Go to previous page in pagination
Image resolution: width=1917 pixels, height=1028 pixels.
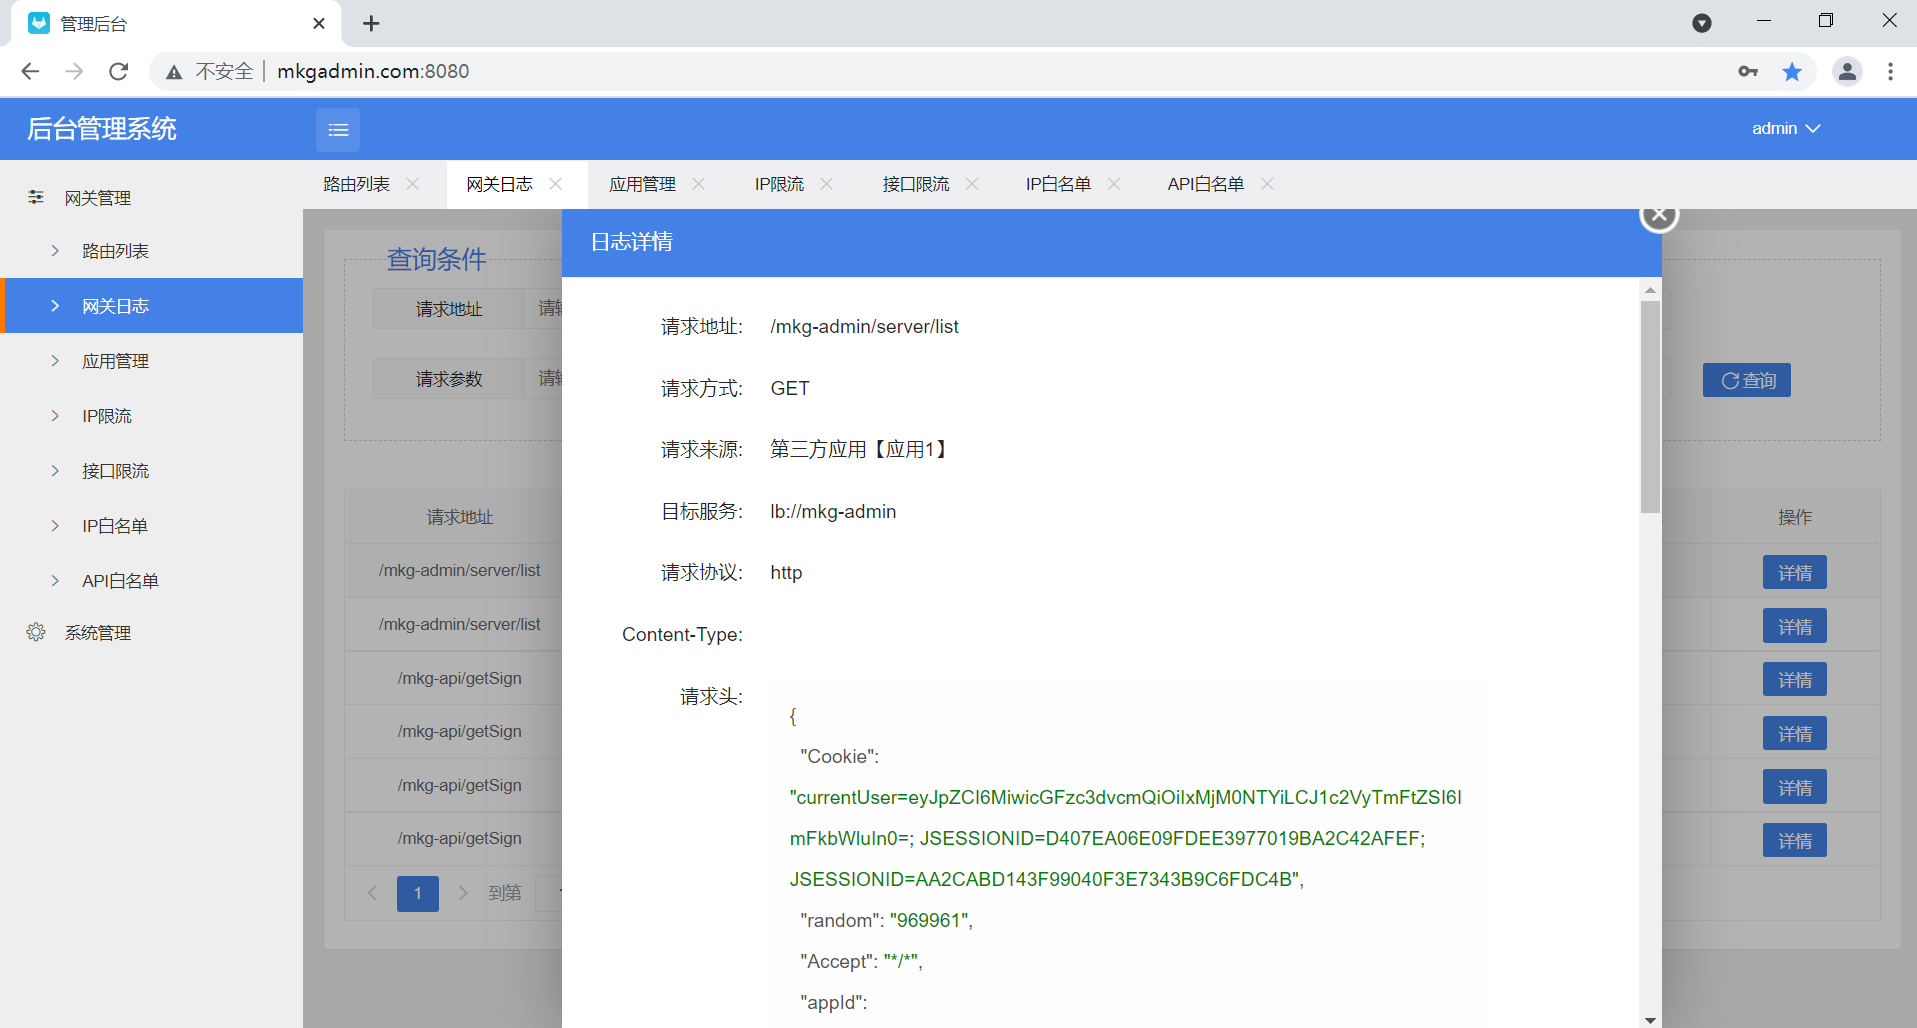pos(372,893)
